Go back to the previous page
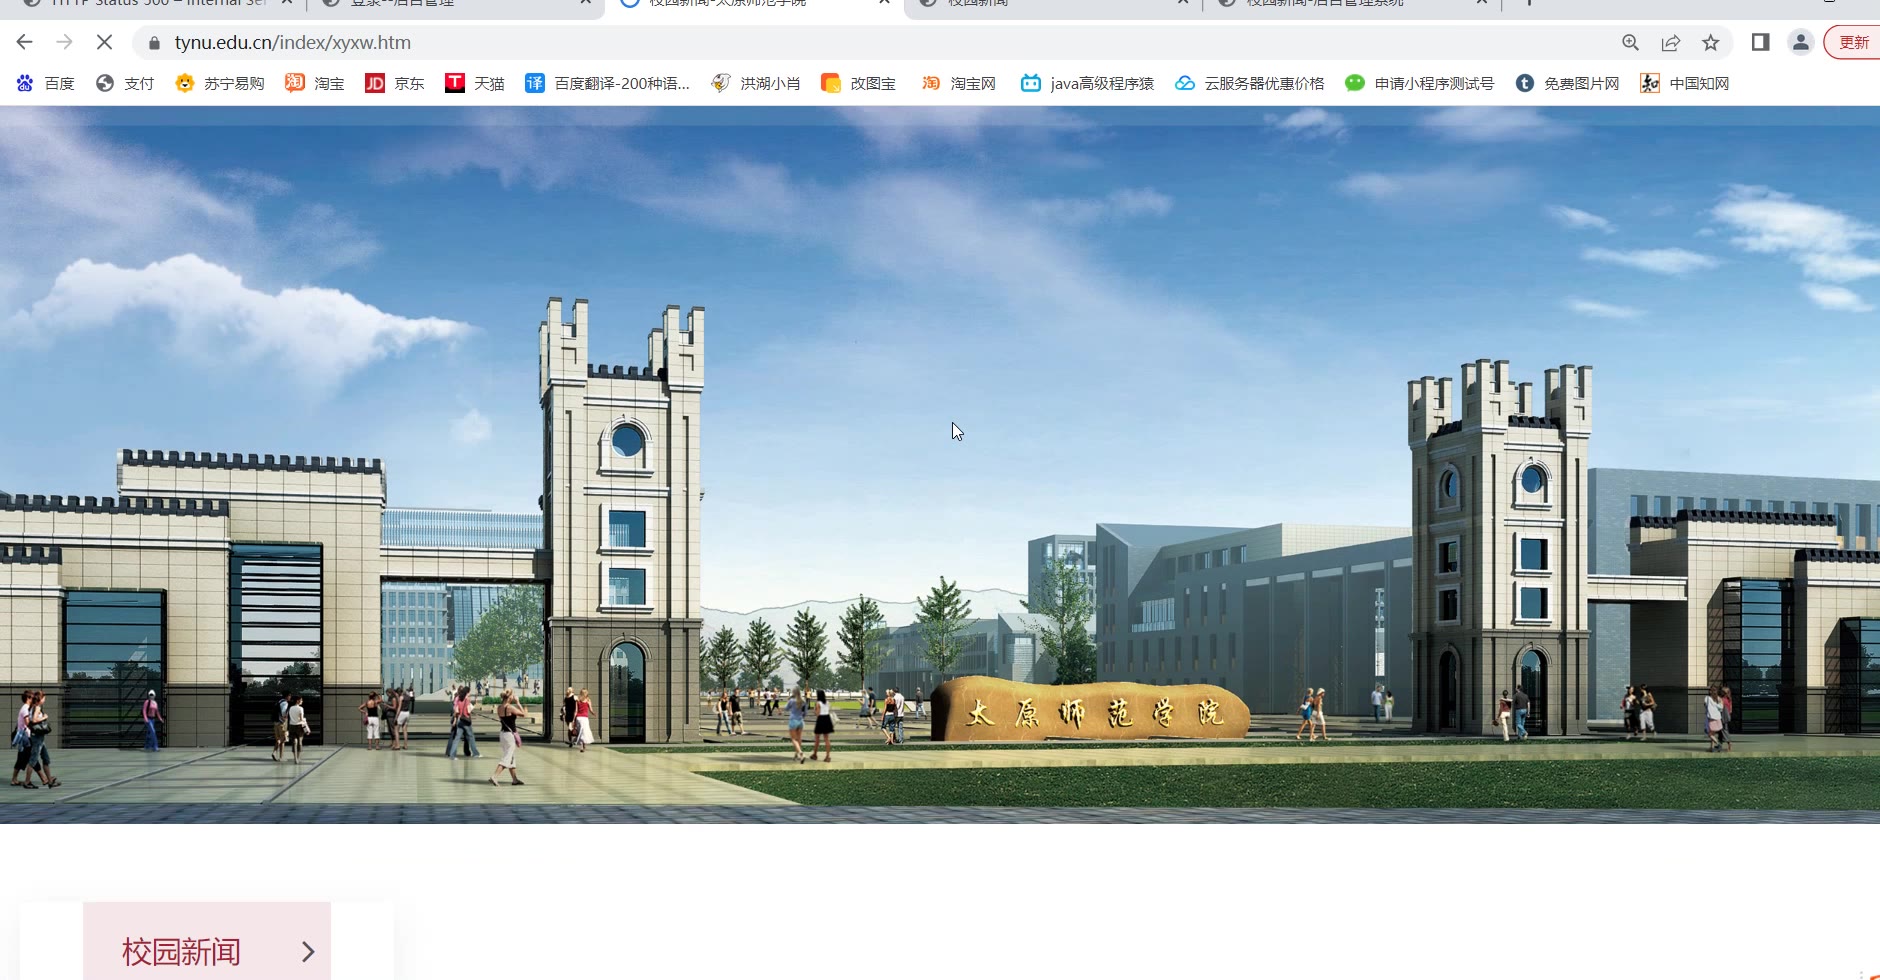1880x980 pixels. [25, 42]
